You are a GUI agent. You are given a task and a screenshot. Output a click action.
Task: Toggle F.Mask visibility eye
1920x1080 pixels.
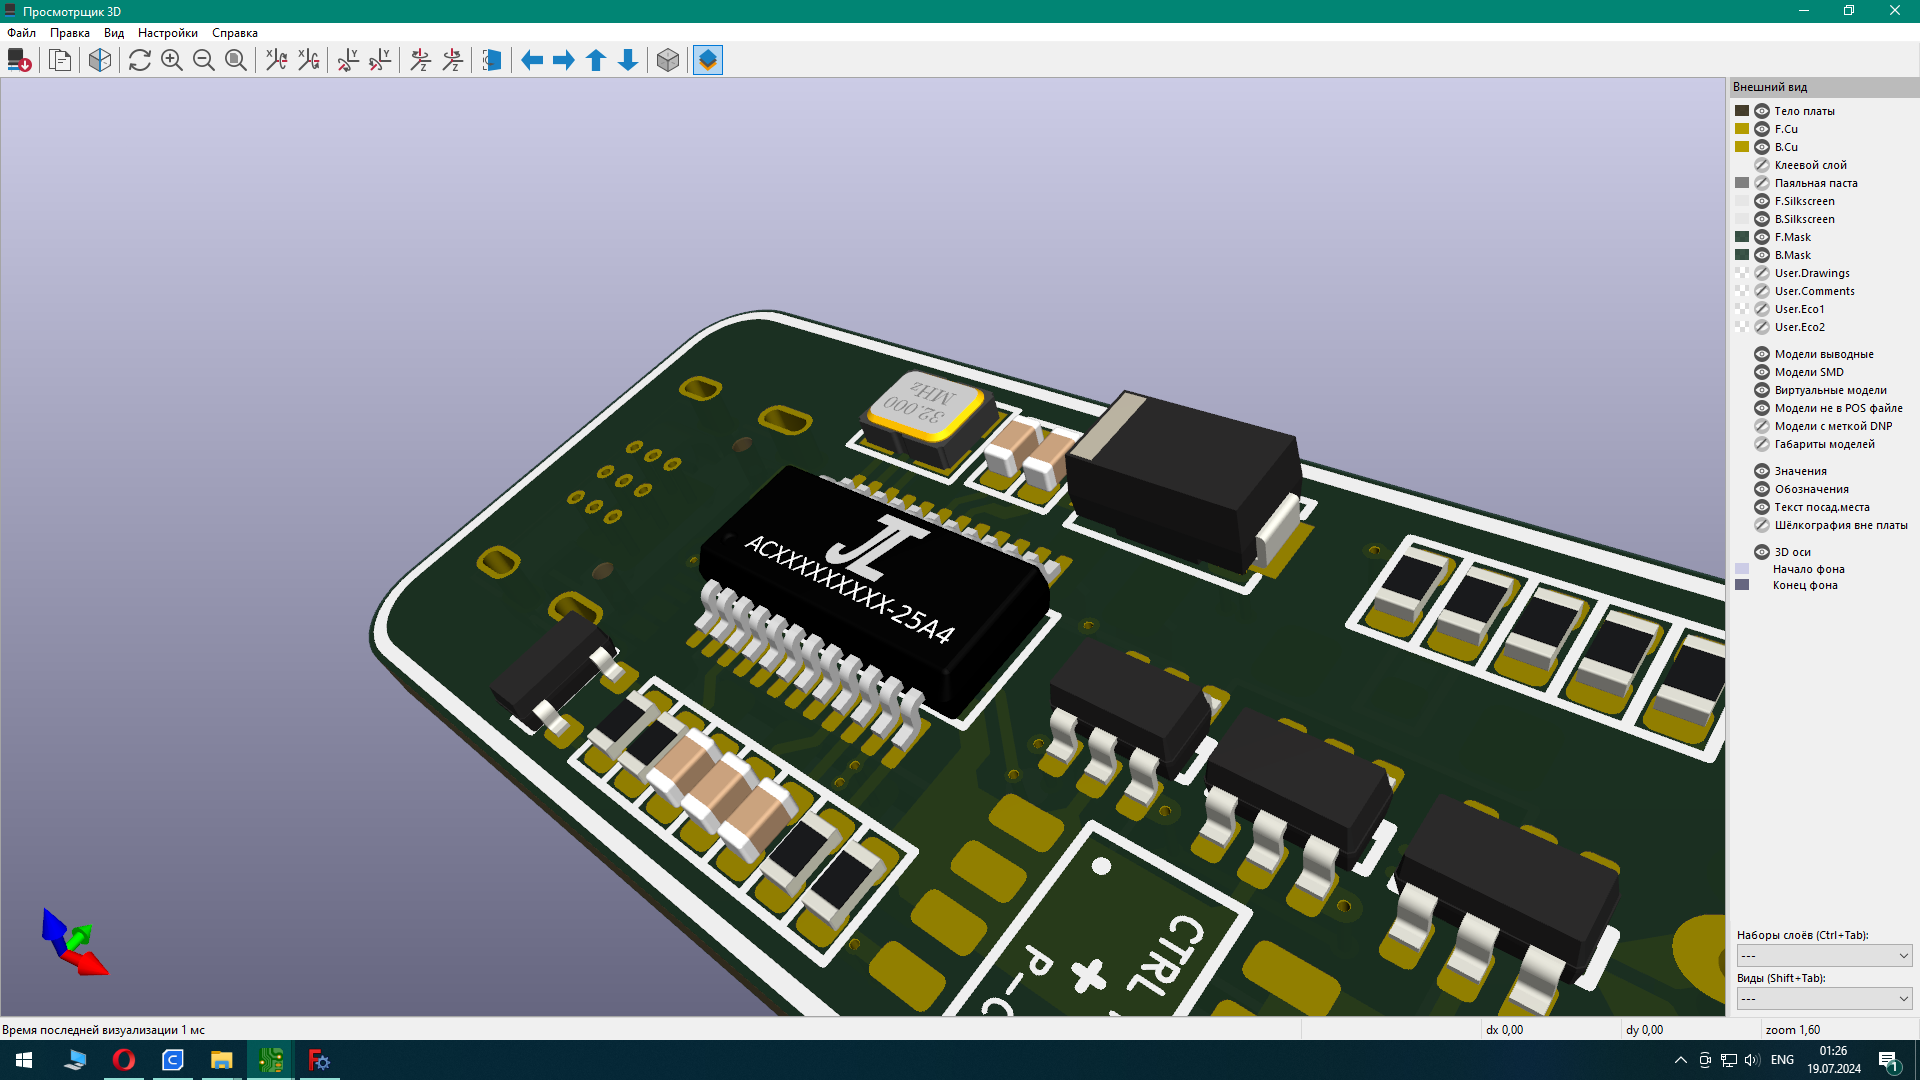(x=1762, y=237)
